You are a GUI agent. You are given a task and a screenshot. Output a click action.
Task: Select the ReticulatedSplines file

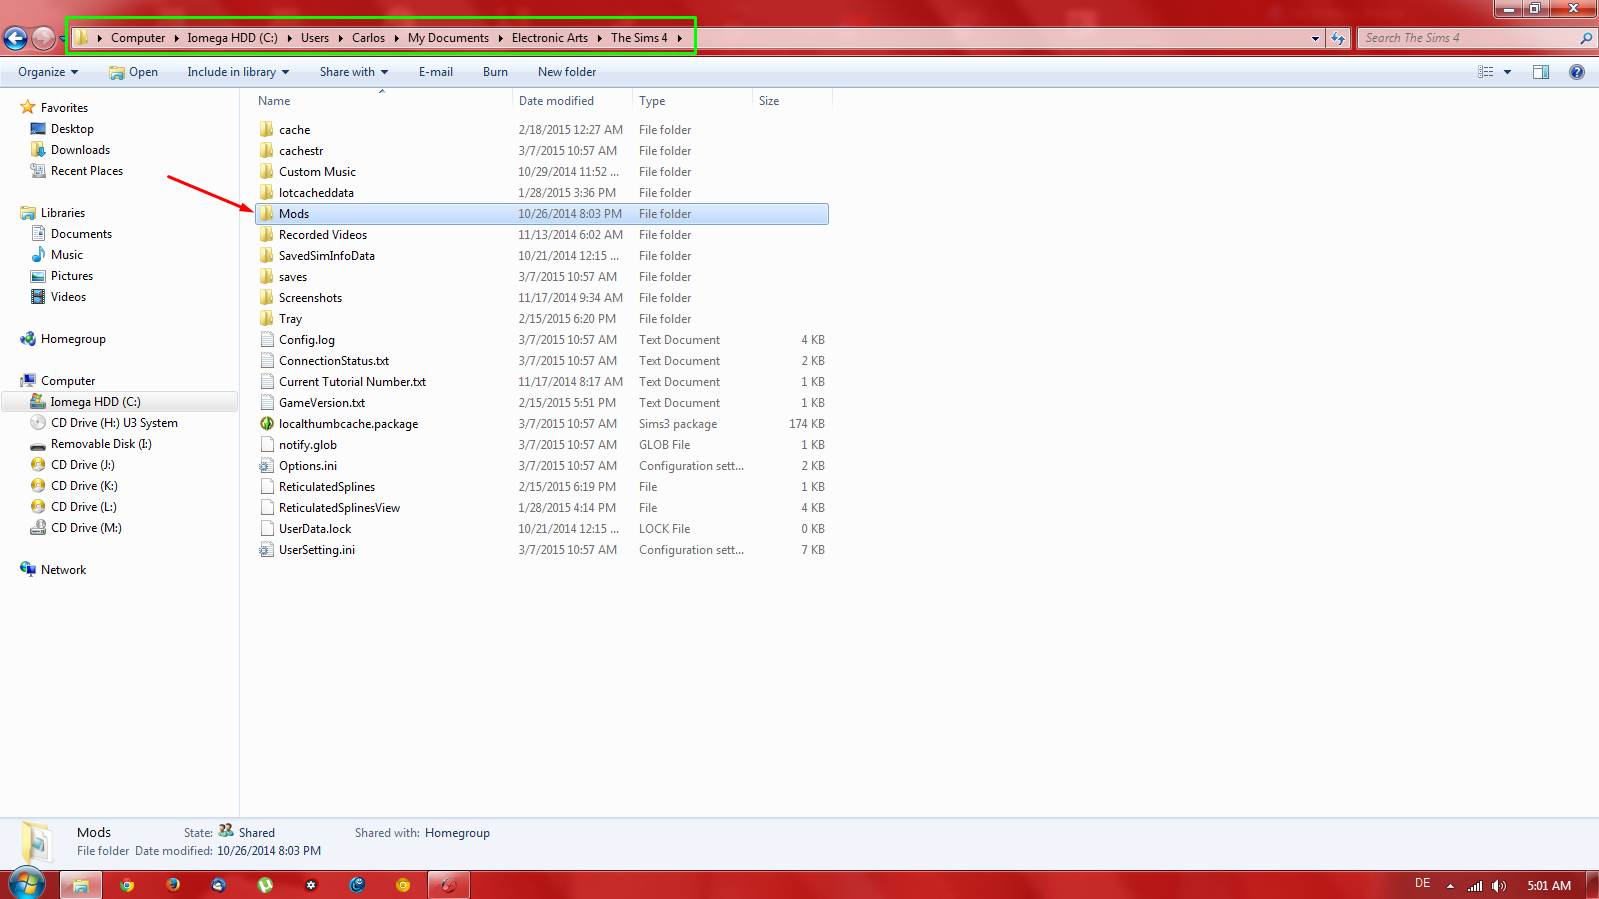[327, 487]
